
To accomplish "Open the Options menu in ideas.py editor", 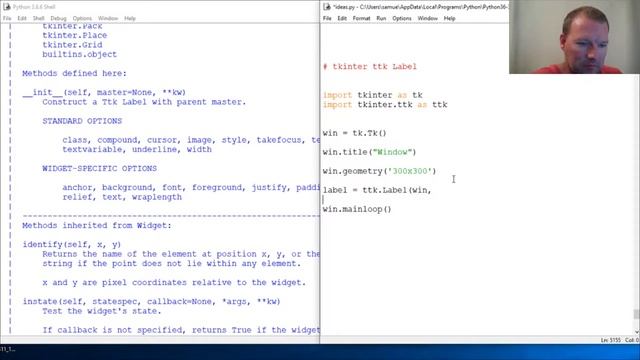I will (402, 18).
